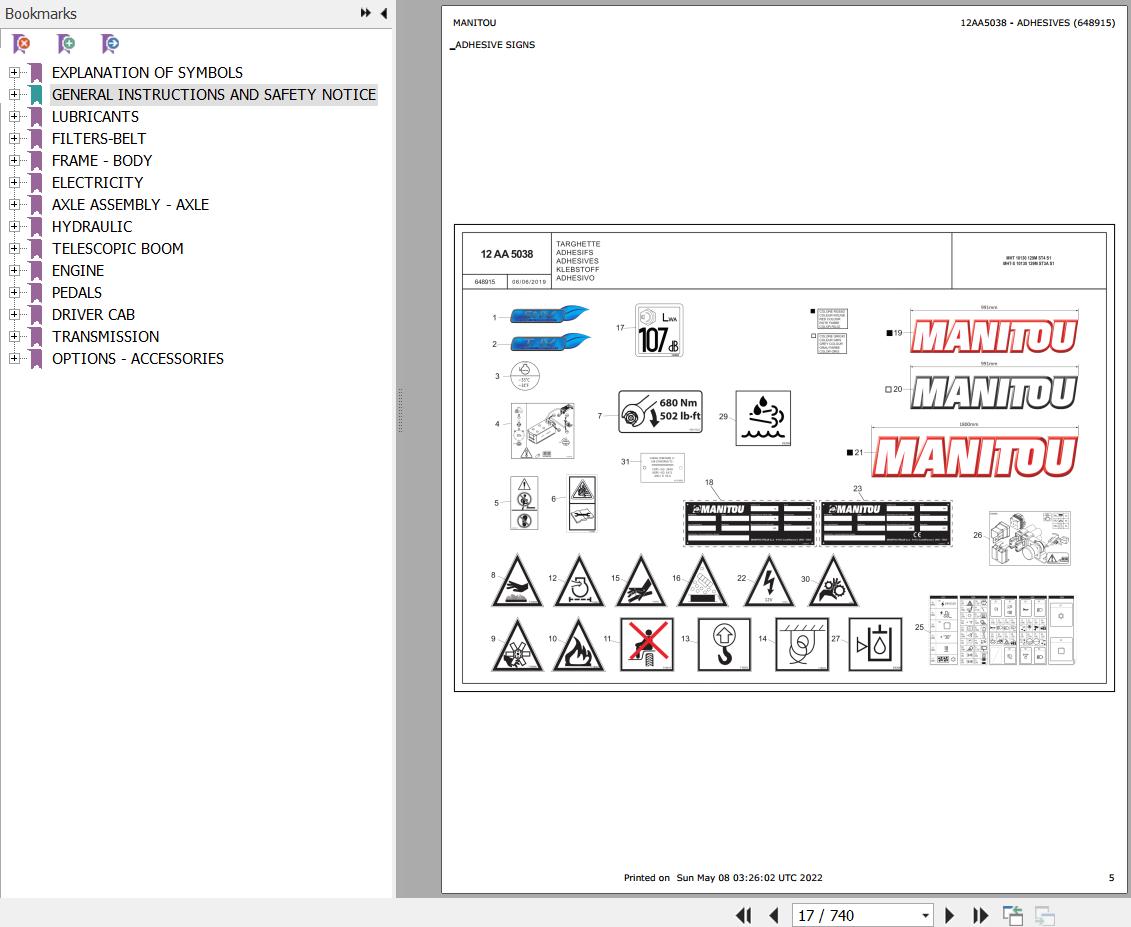1131x927 pixels.
Task: Open the page number dropdown arrow
Action: tap(925, 916)
